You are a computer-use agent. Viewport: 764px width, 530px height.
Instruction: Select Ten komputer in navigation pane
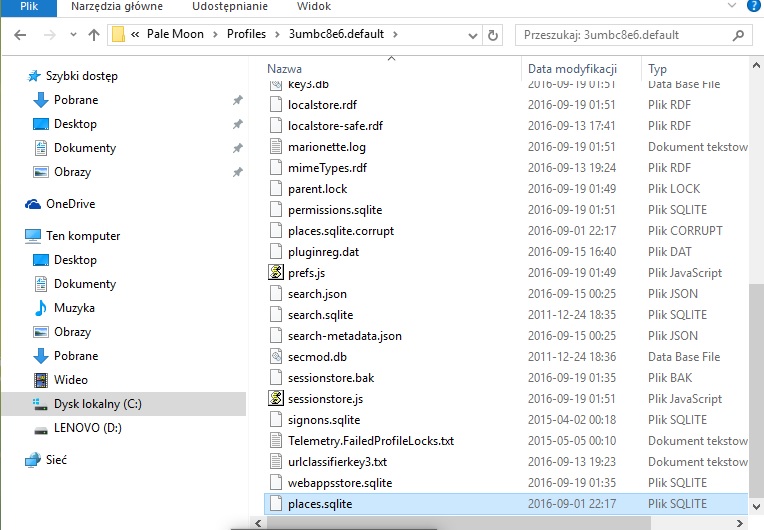click(x=83, y=236)
